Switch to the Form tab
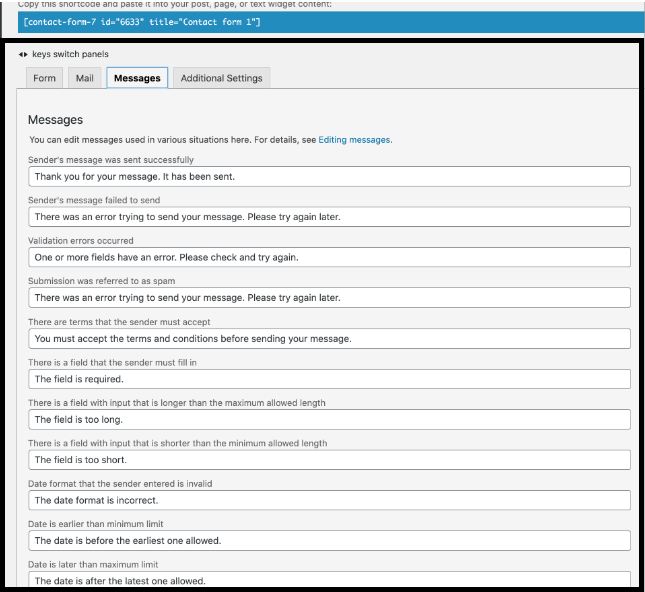 [x=44, y=78]
